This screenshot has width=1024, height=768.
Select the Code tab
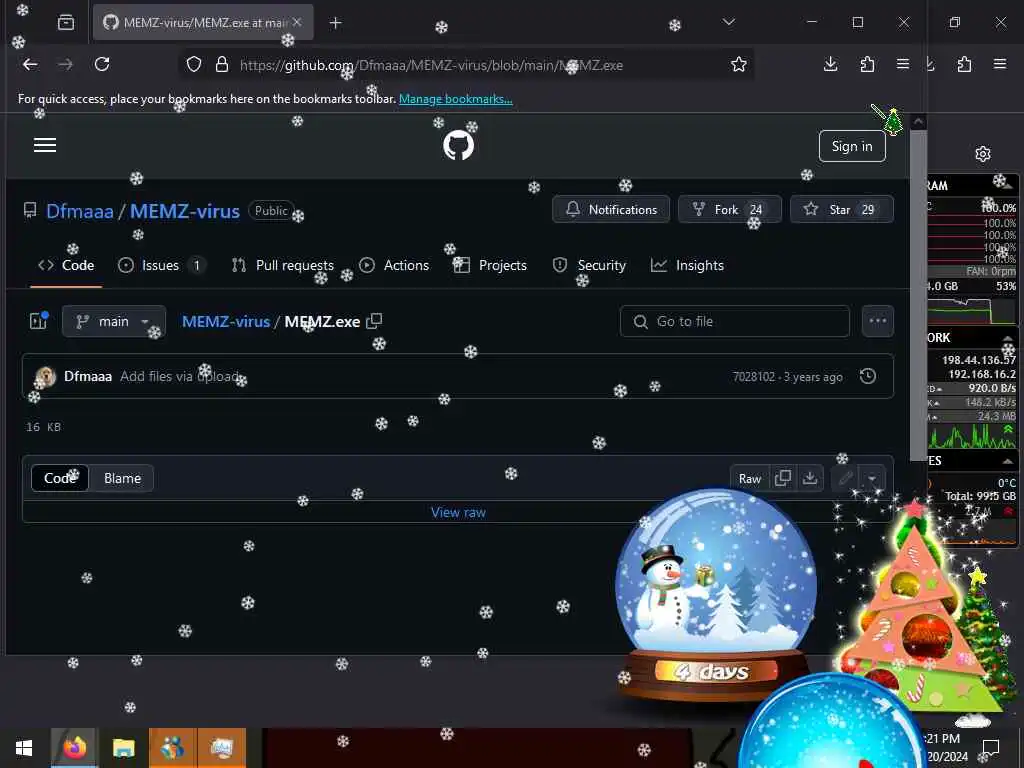tap(66, 266)
